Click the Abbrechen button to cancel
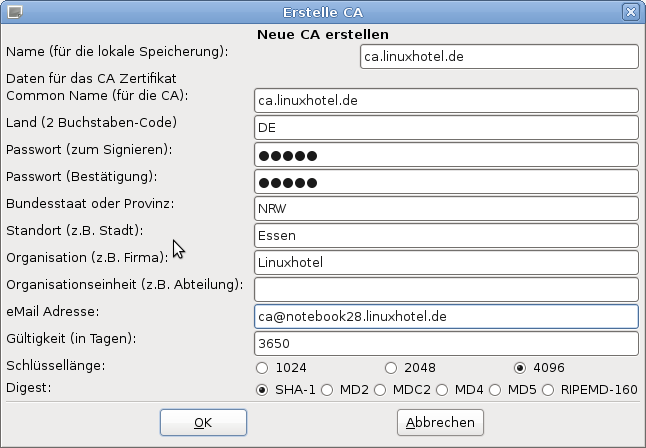646x448 pixels. 440,423
